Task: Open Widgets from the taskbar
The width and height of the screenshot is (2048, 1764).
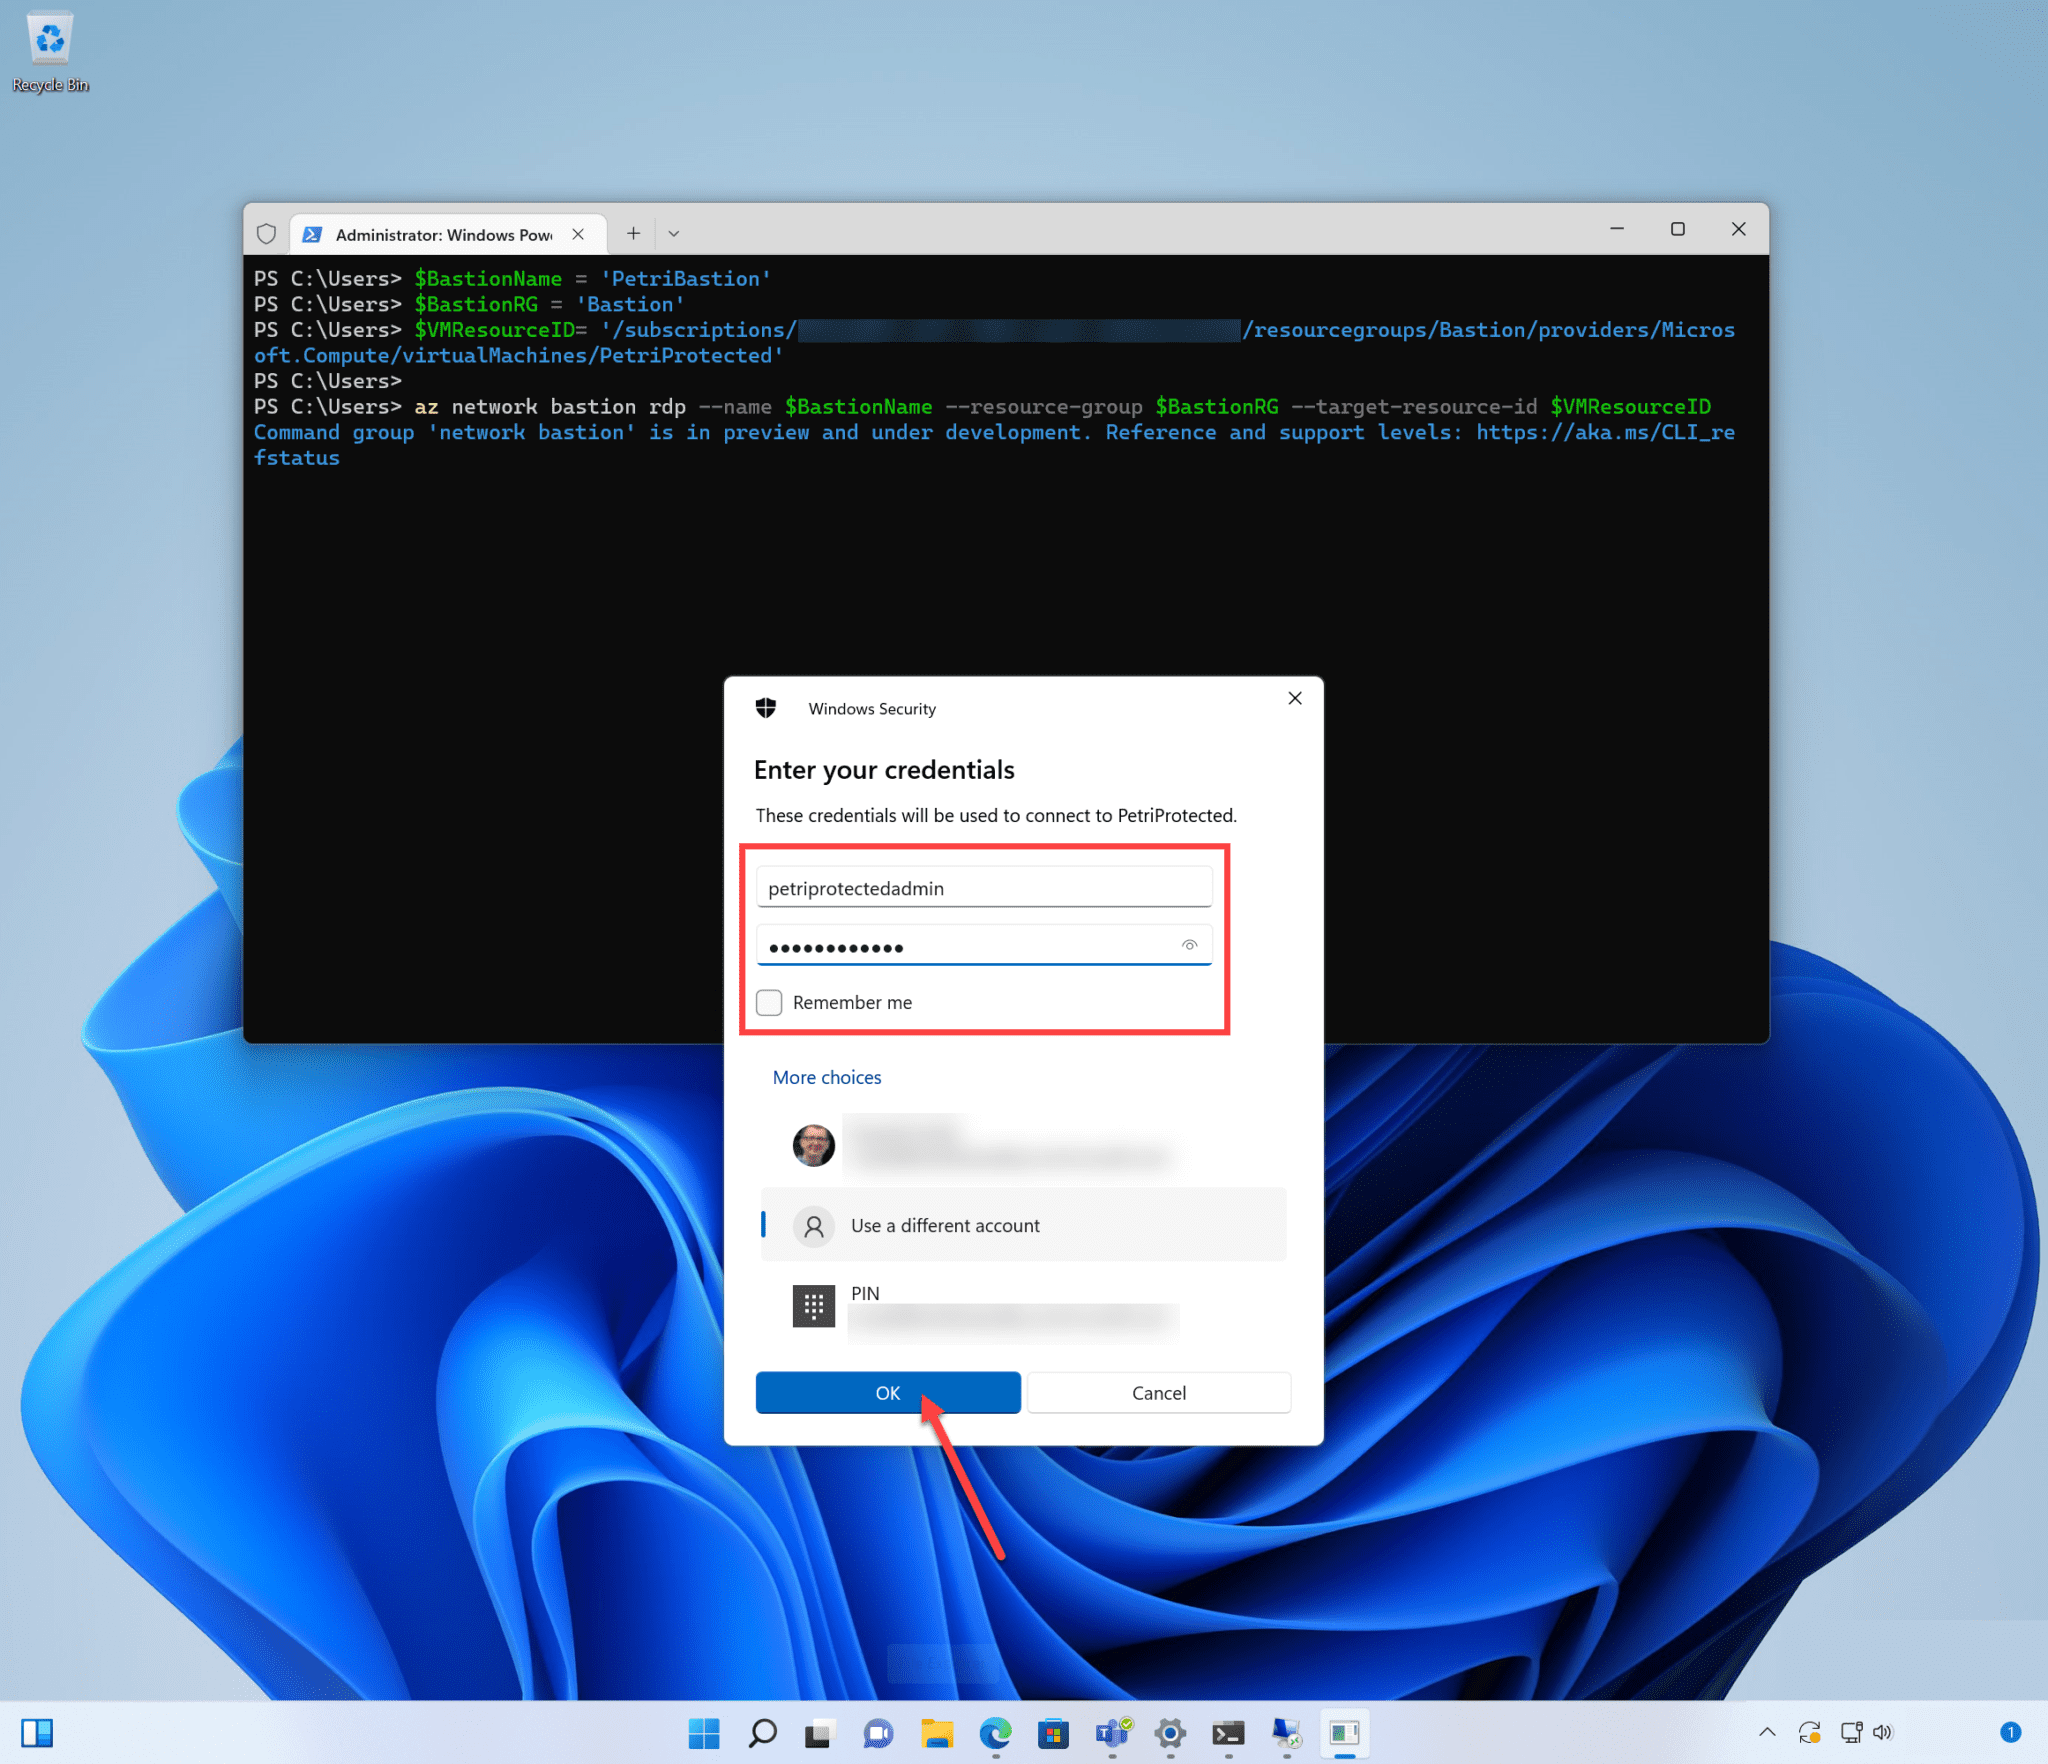Action: click(x=37, y=1733)
